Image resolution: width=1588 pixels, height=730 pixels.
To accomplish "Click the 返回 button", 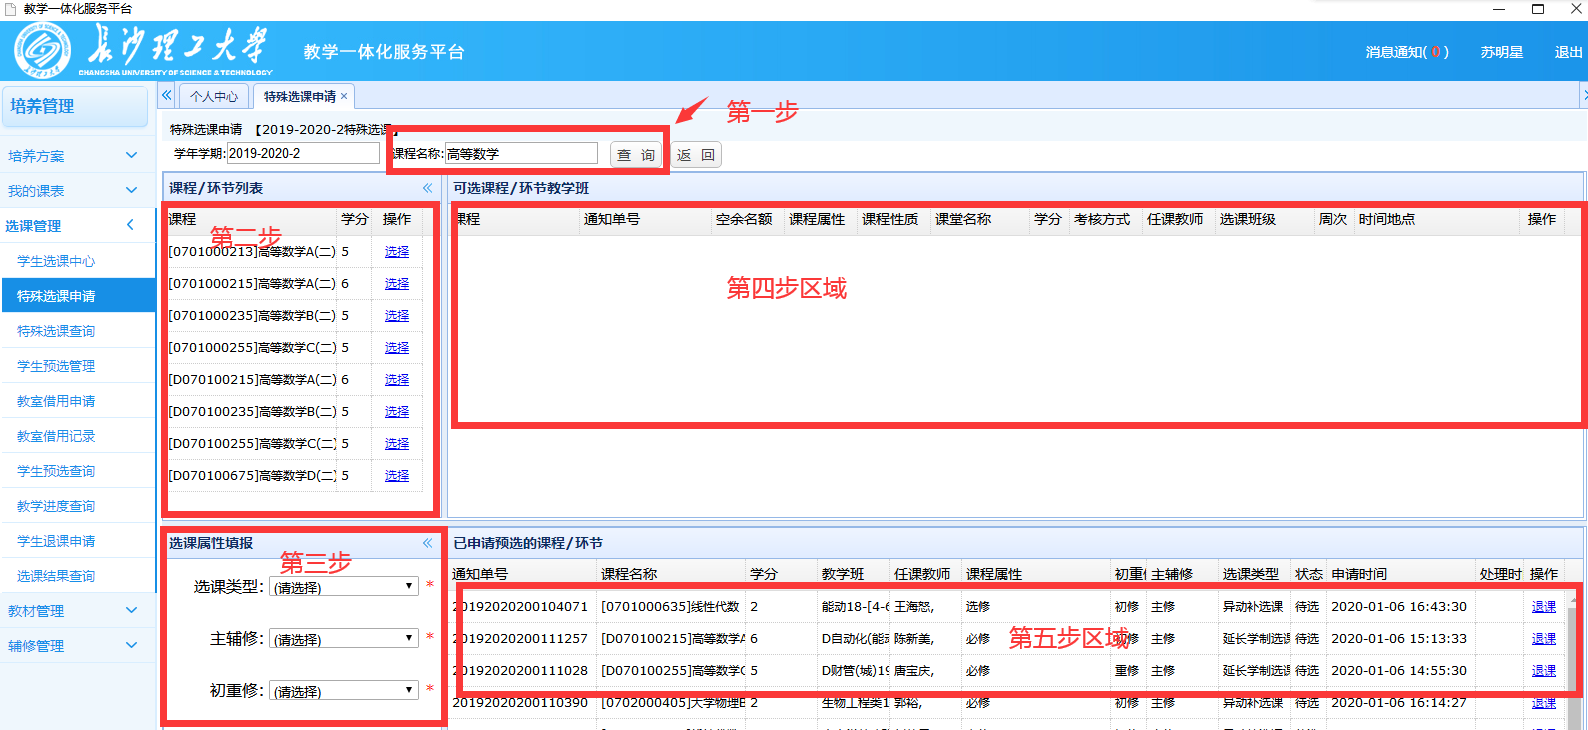I will 695,155.
